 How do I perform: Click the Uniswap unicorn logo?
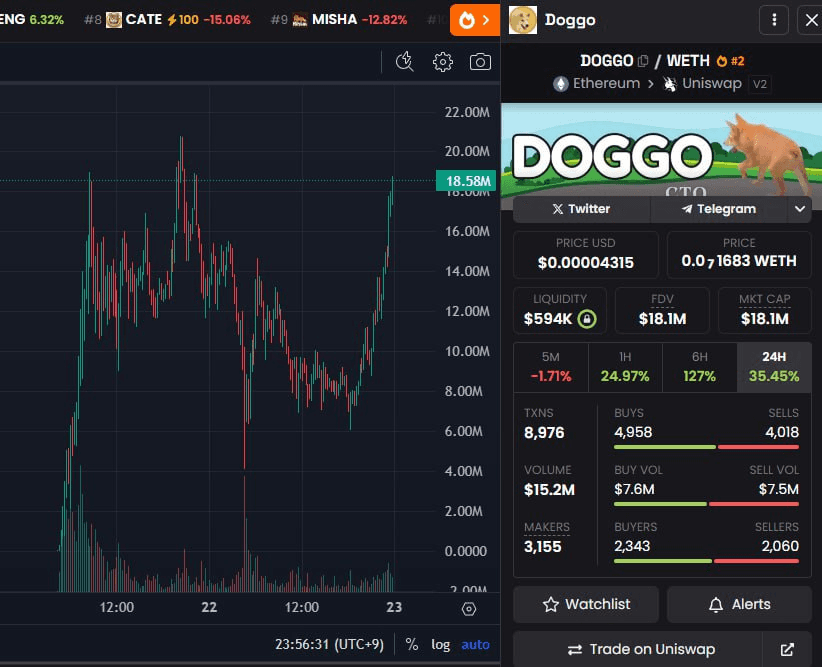tap(669, 84)
